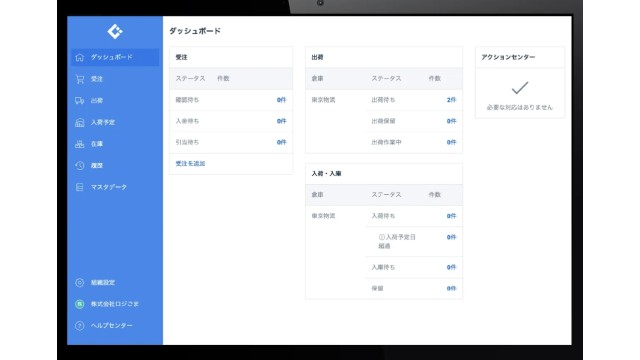Click the stacked boxes icon beside 在庫
The height and width of the screenshot is (360, 640).
tap(80, 144)
